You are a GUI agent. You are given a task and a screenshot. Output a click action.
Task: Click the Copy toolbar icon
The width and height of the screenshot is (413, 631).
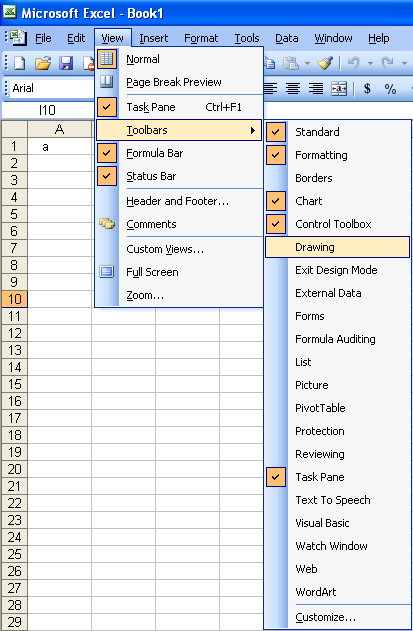pyautogui.click(x=269, y=63)
